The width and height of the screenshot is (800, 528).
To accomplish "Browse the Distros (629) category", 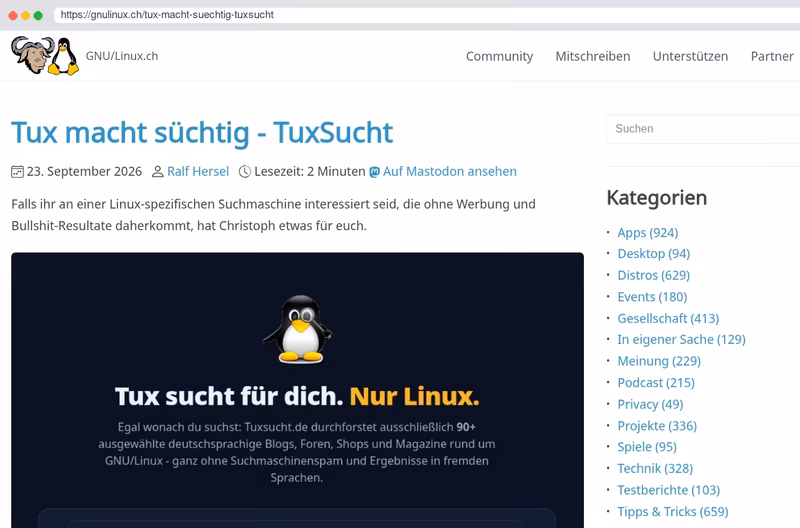I will coord(654,275).
